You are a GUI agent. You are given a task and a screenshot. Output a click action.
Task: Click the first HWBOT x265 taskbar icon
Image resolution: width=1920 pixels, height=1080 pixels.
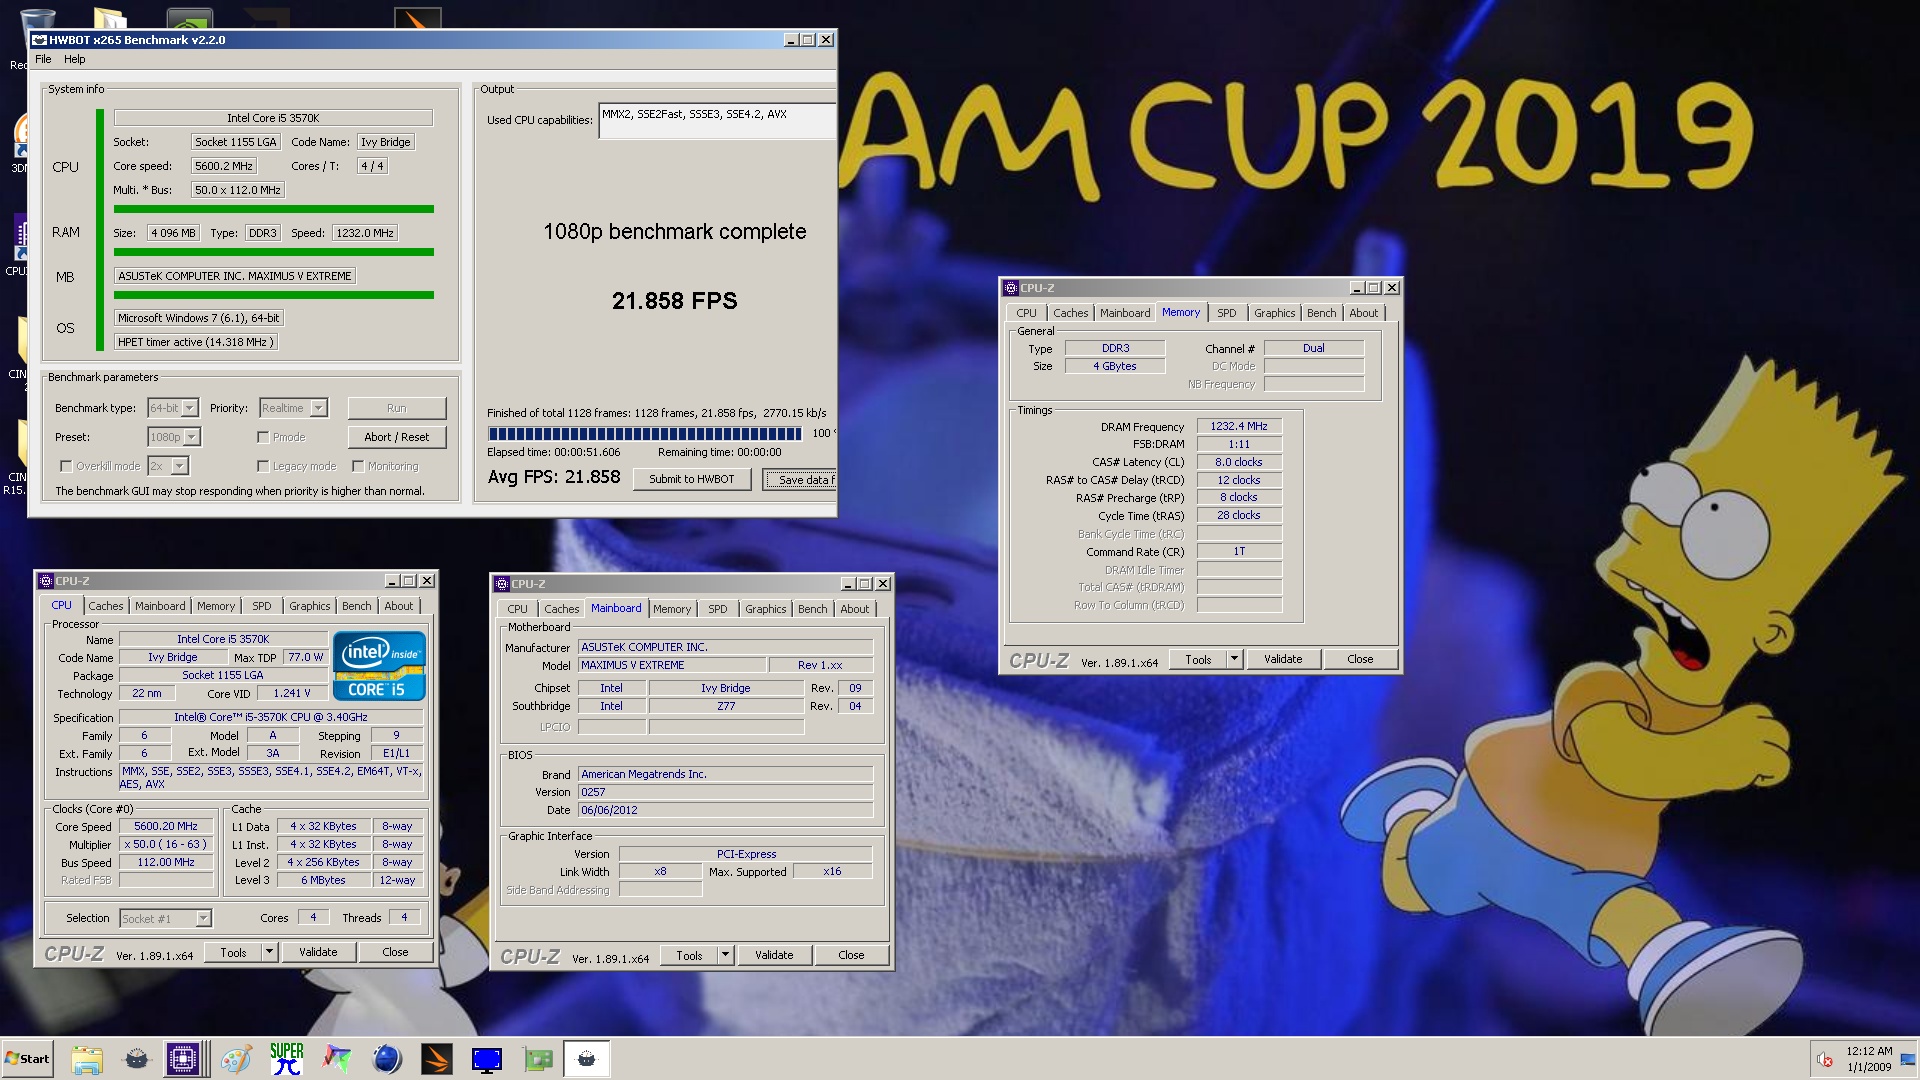click(x=137, y=1059)
